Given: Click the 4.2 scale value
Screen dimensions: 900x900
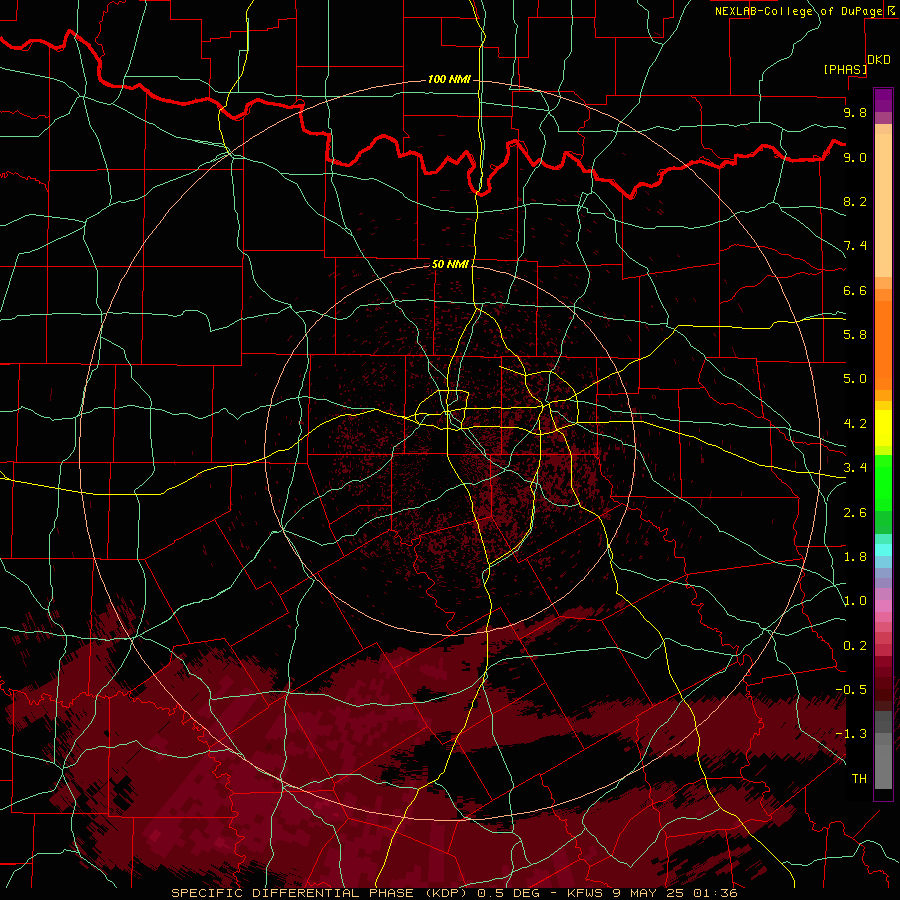Looking at the screenshot, I should (855, 424).
